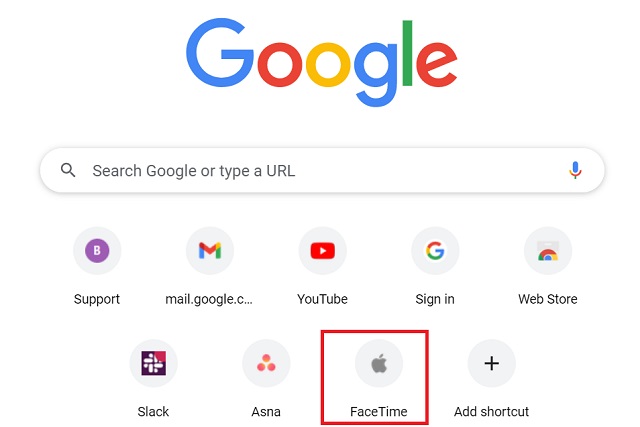Click the magnifying glass search icon
640x427 pixels.
68,170
